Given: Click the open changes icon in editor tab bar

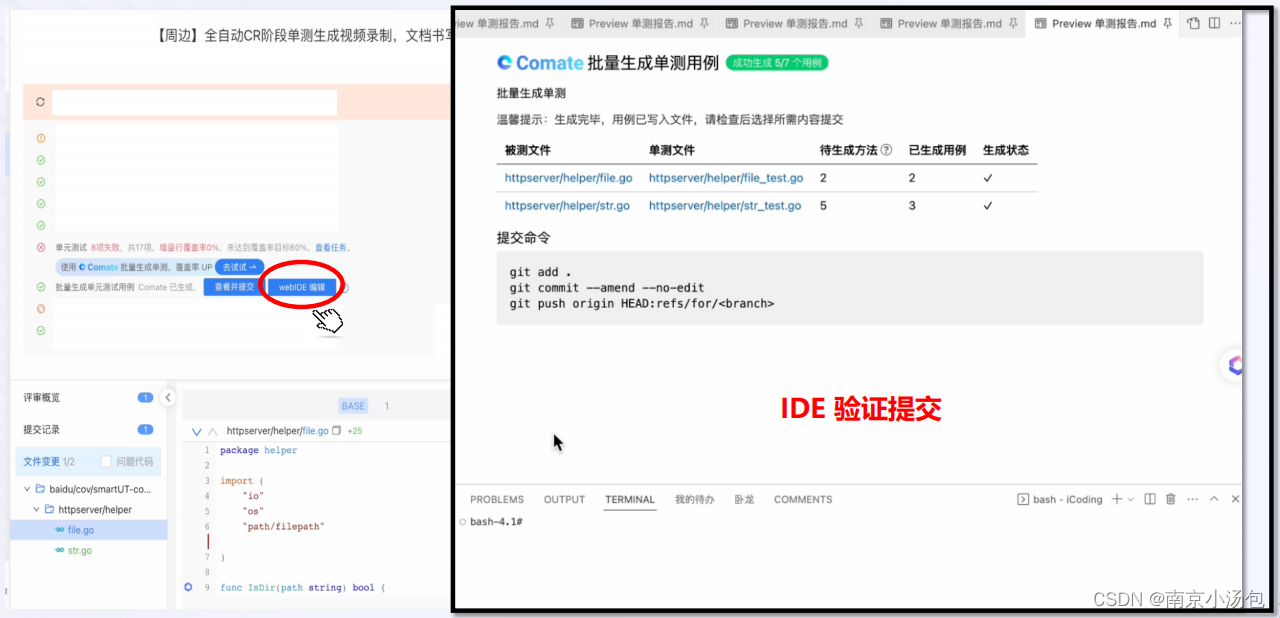Looking at the screenshot, I should [1193, 23].
